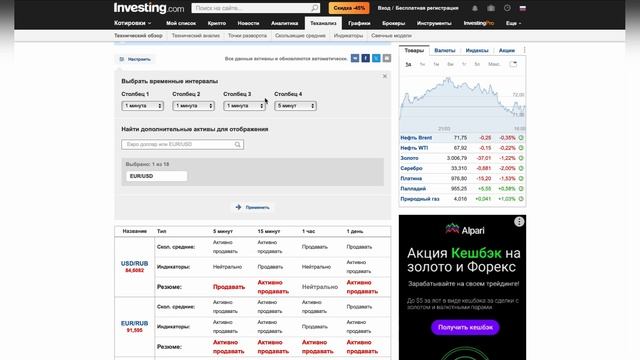Image resolution: width=640 pixels, height=360 pixels.
Task: Open the Золото link
Action: pos(409,158)
